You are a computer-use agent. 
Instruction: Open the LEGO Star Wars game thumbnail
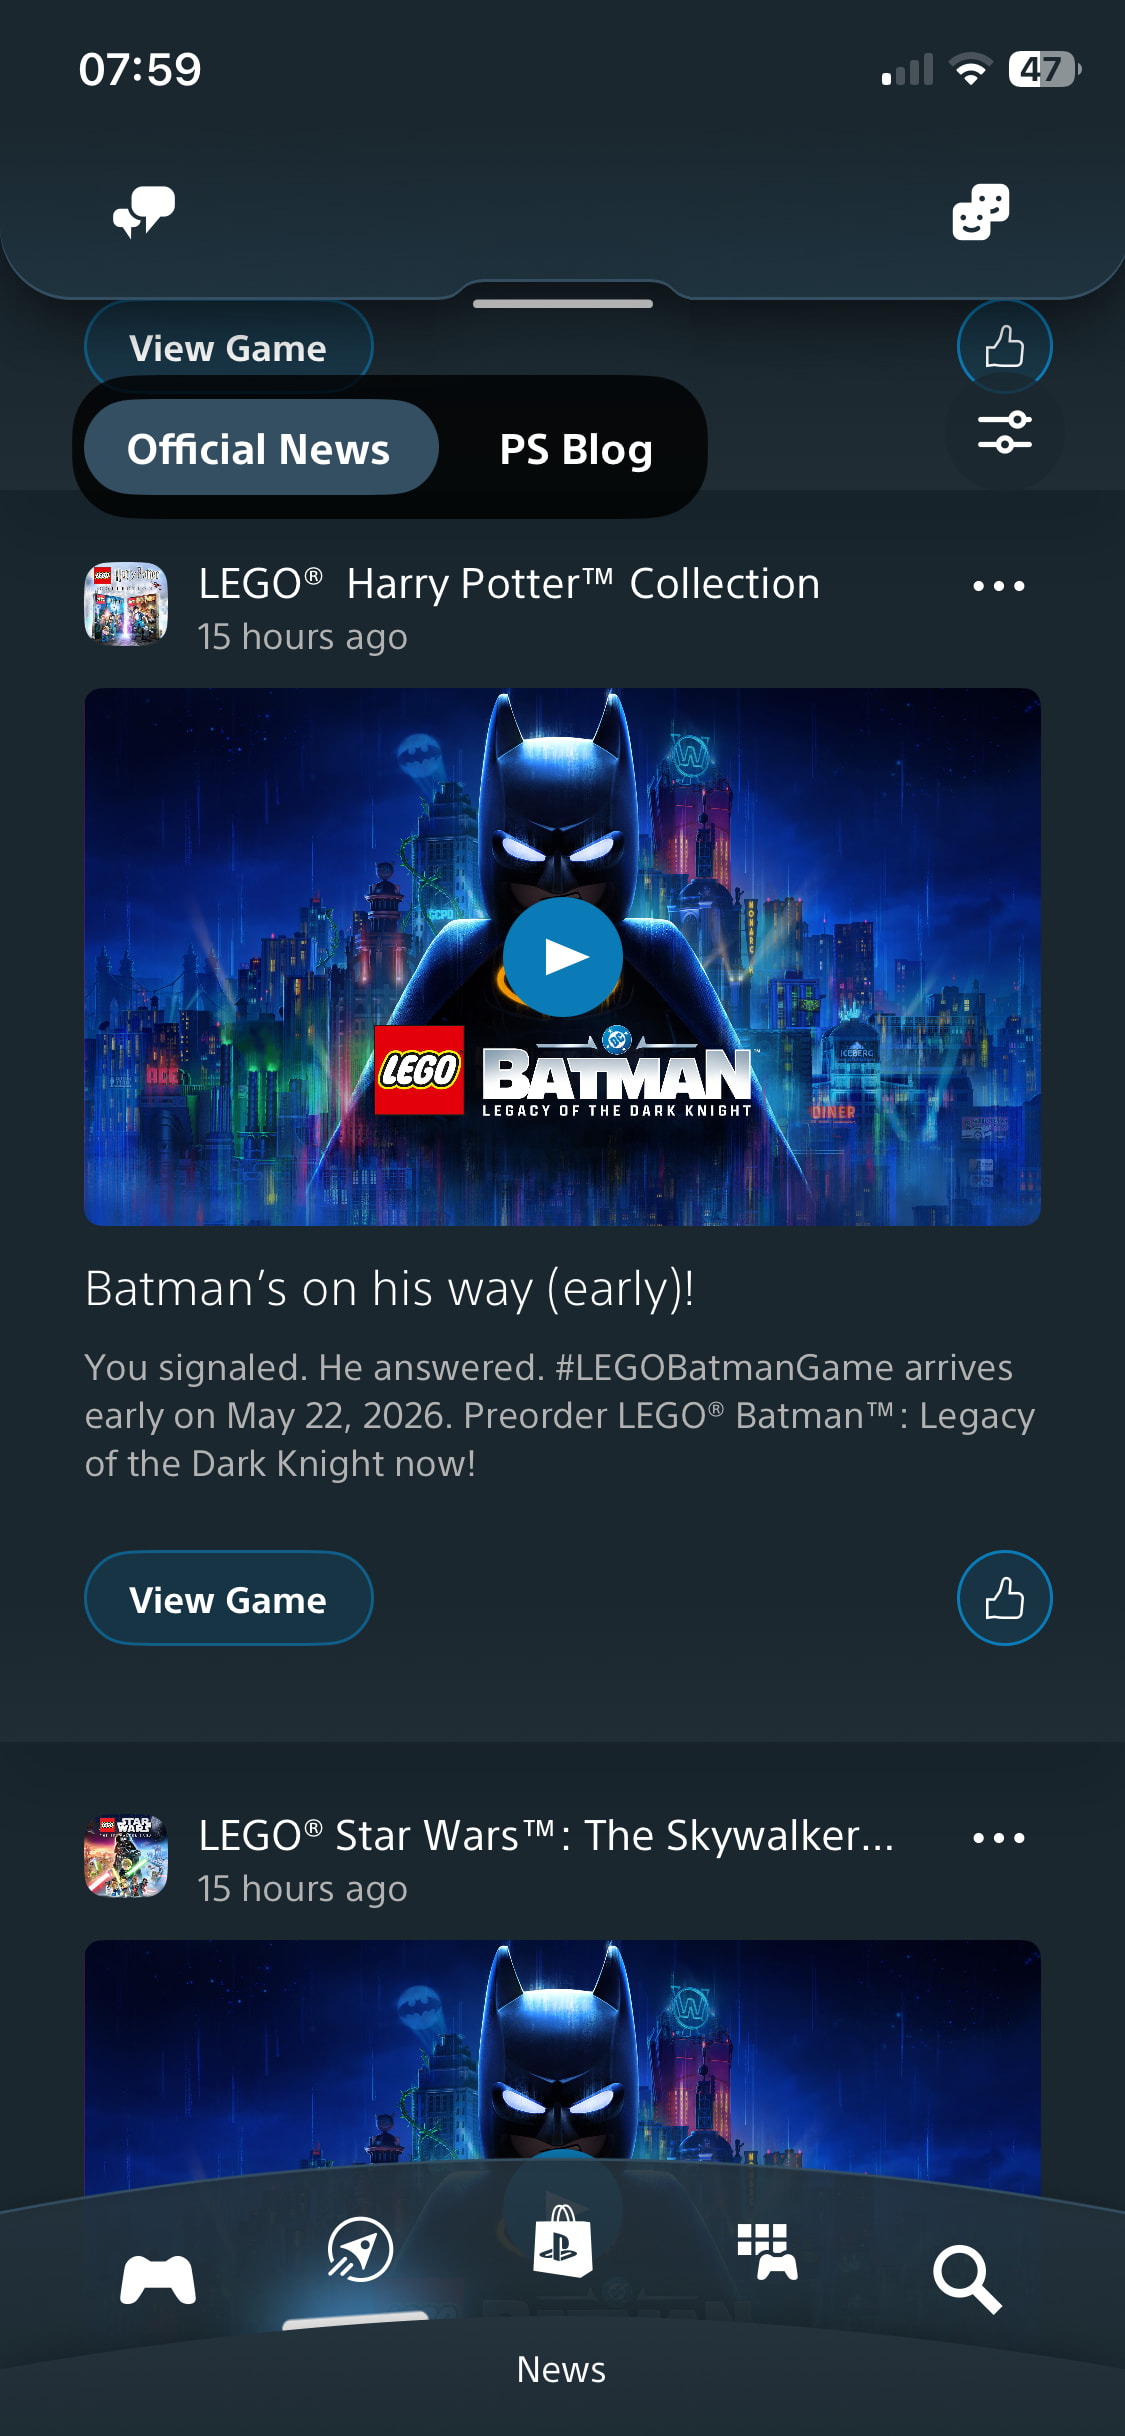click(126, 1856)
